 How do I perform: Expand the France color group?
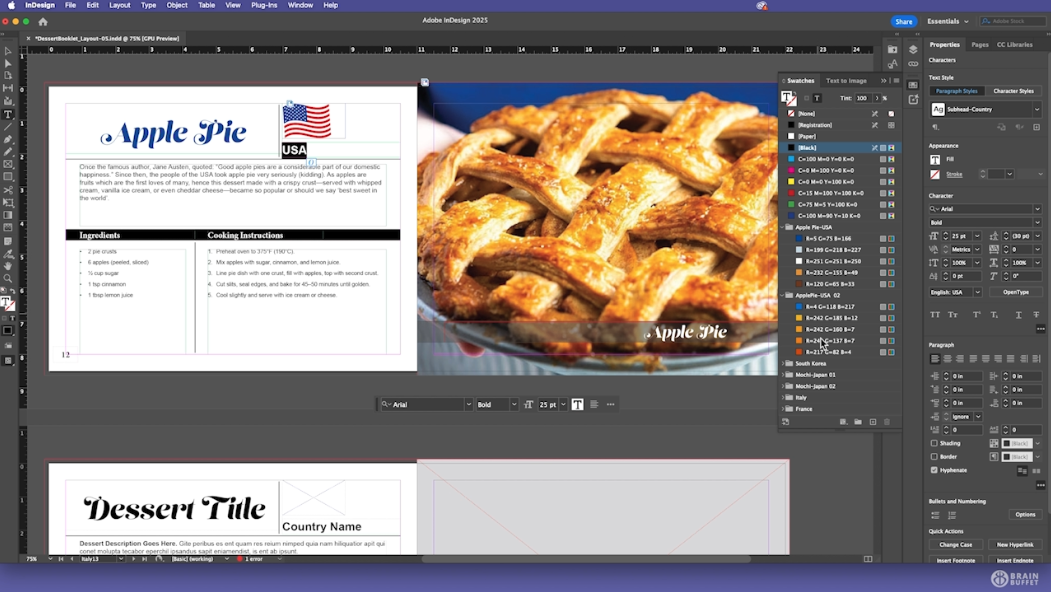pyautogui.click(x=782, y=409)
